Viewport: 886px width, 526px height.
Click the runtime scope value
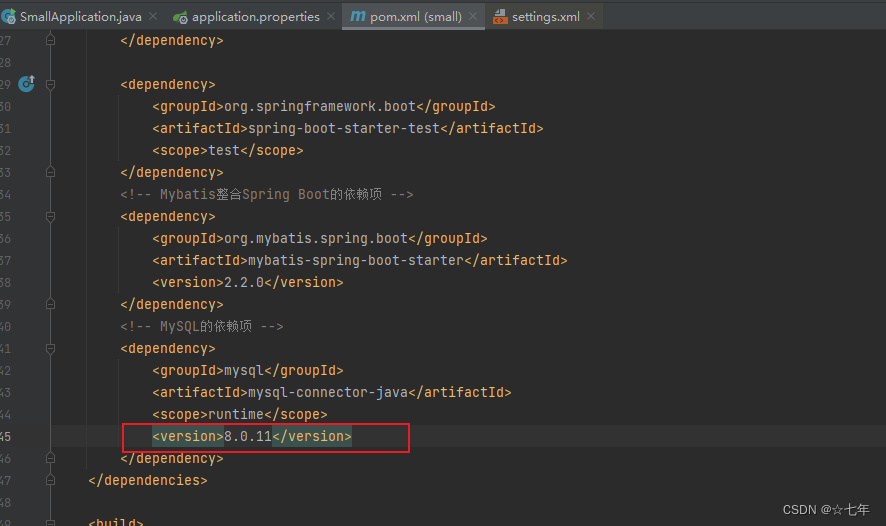tap(236, 414)
